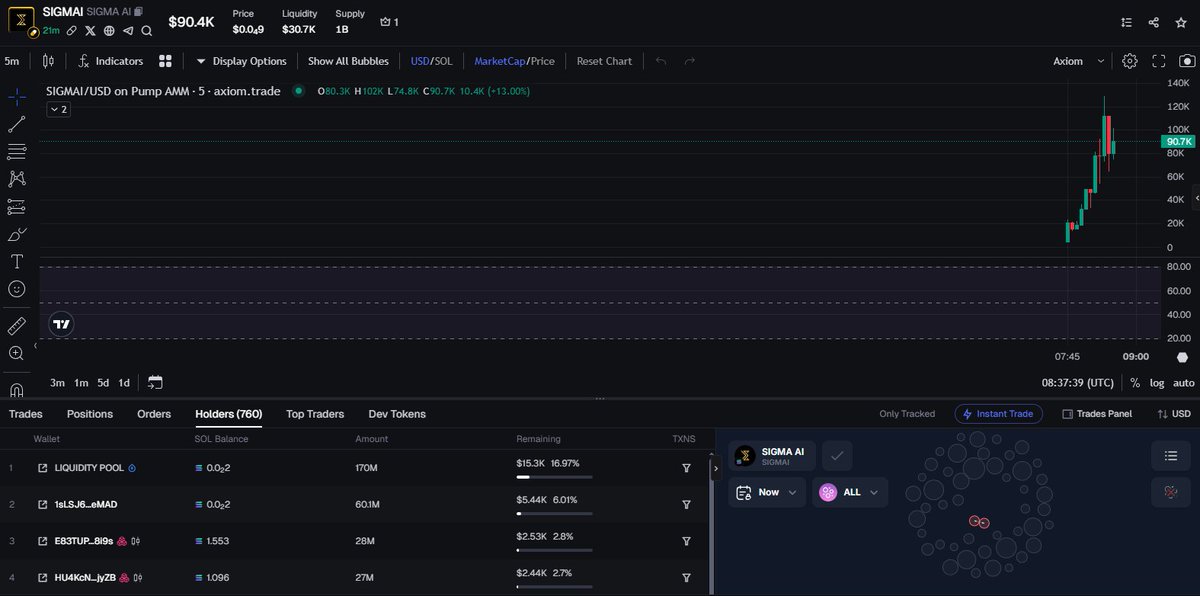The image size is (1200, 596).
Task: Switch currency to SOL in USD/SOL toggle
Action: tap(443, 61)
